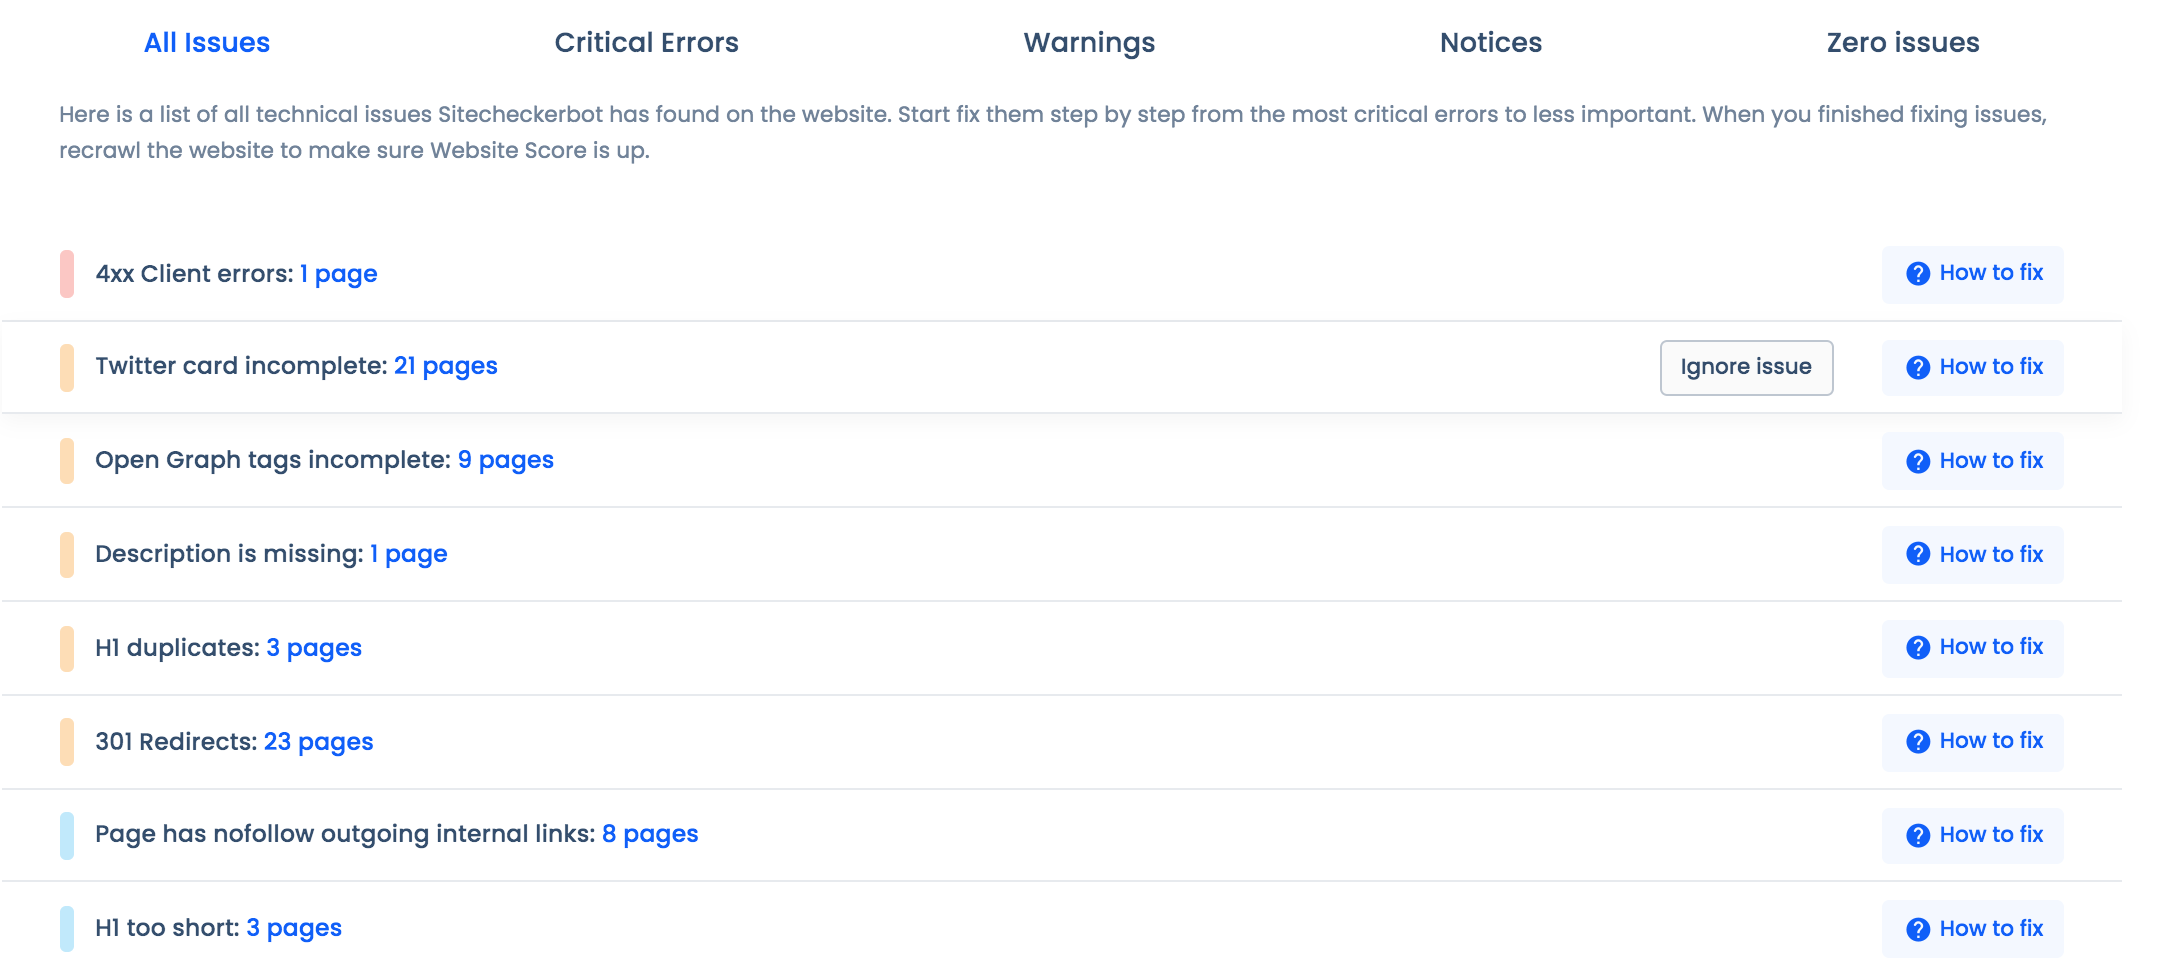This screenshot has height=974, width=2172.
Task: Click the blue severity marker for H1 too short
Action: coord(67,928)
